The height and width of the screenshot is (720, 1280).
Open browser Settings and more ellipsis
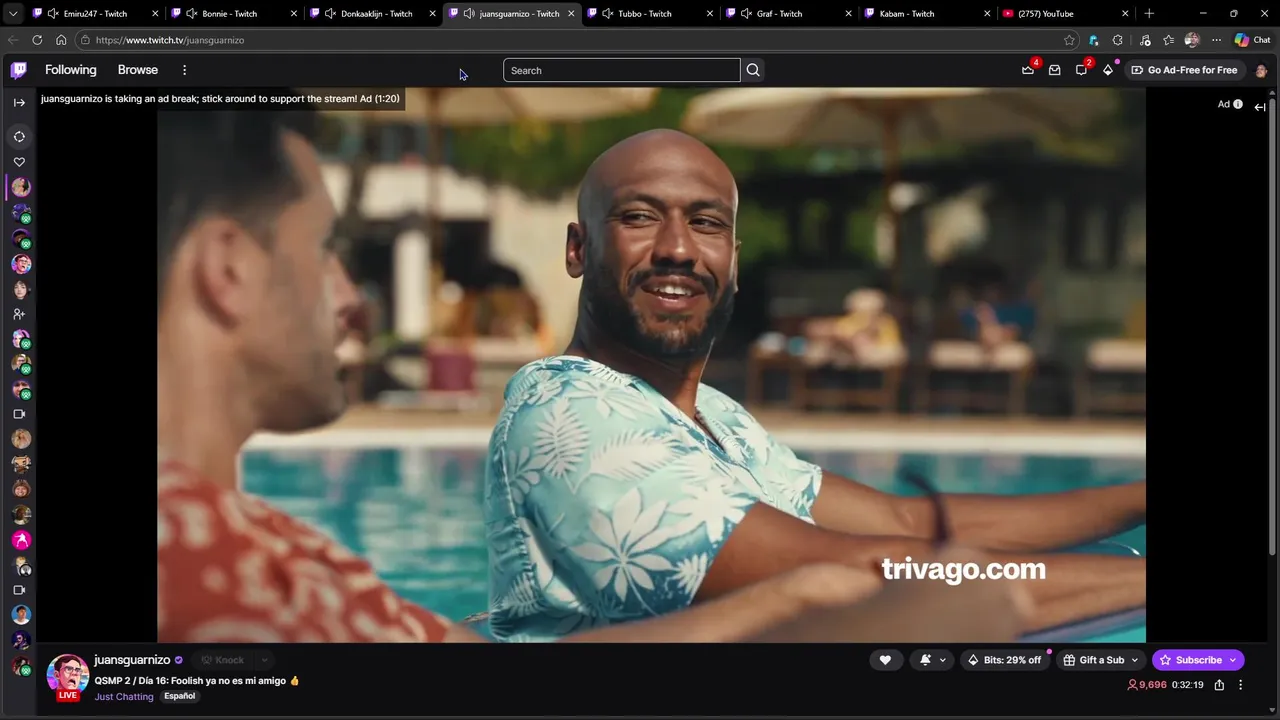(1216, 40)
